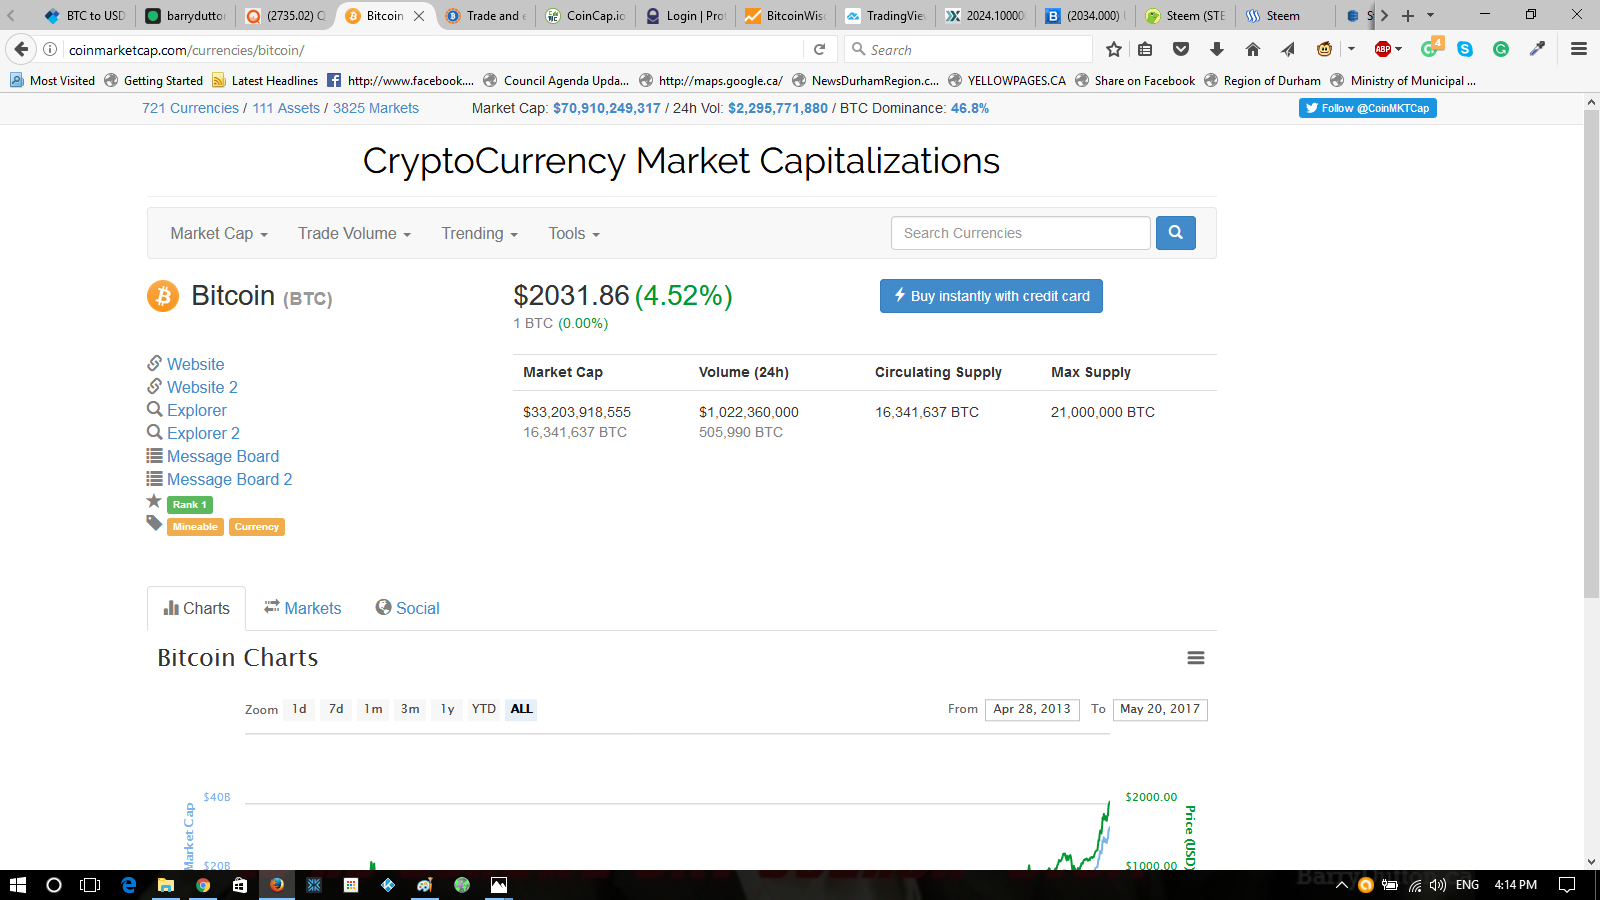Switch to the BTC to USD browser tab
Image resolution: width=1600 pixels, height=900 pixels.
click(x=85, y=15)
